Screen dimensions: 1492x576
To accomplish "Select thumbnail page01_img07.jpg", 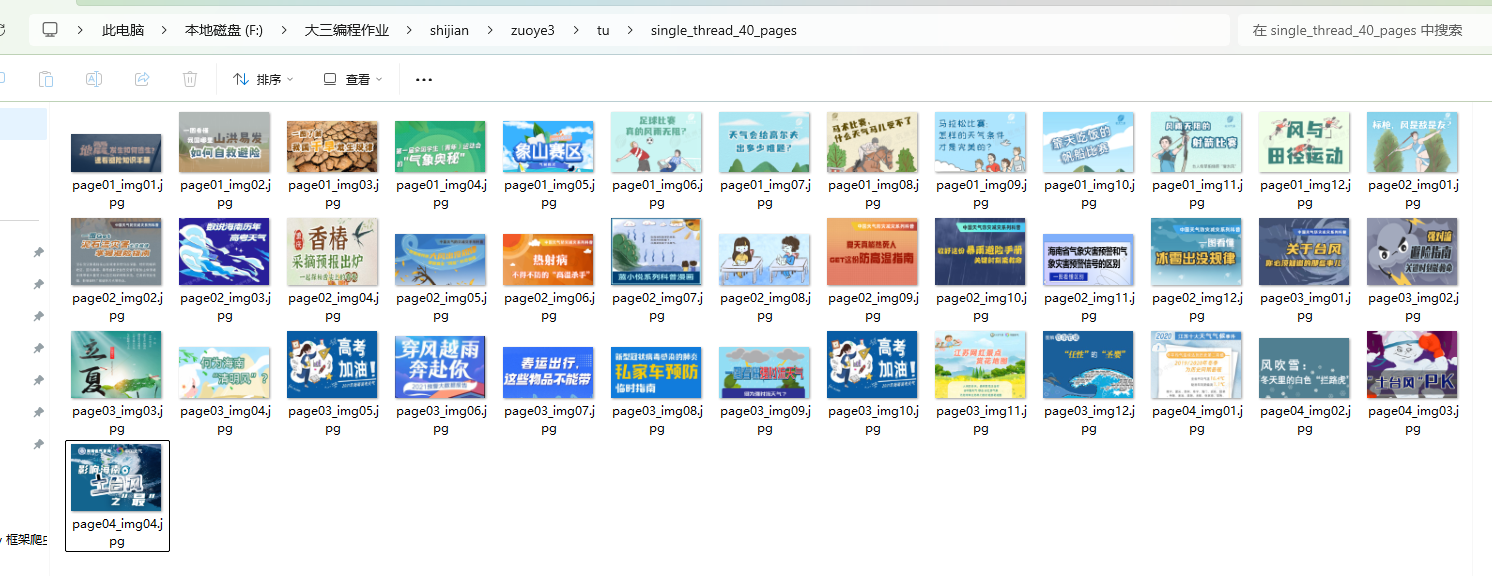I will [764, 142].
